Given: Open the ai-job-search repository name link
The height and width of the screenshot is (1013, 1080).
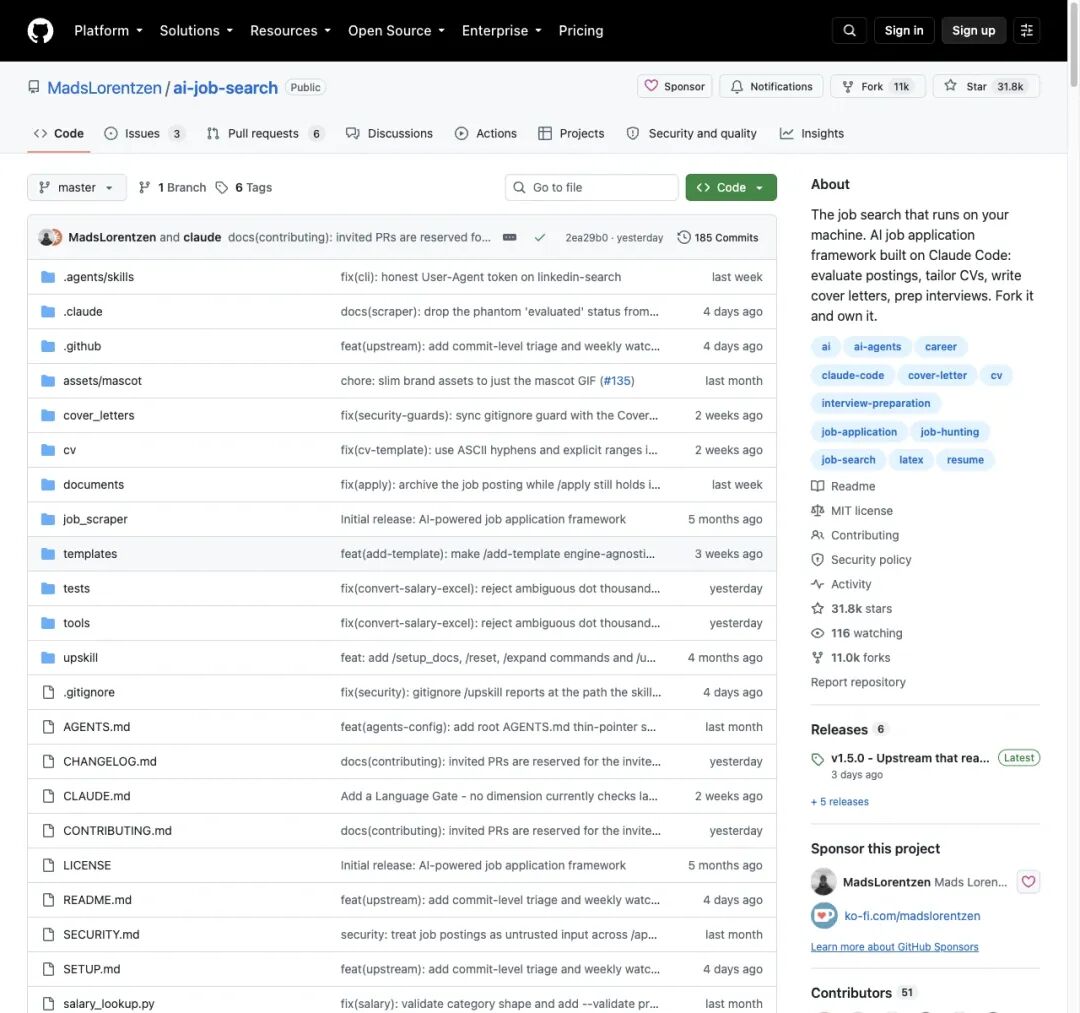Looking at the screenshot, I should (x=225, y=87).
